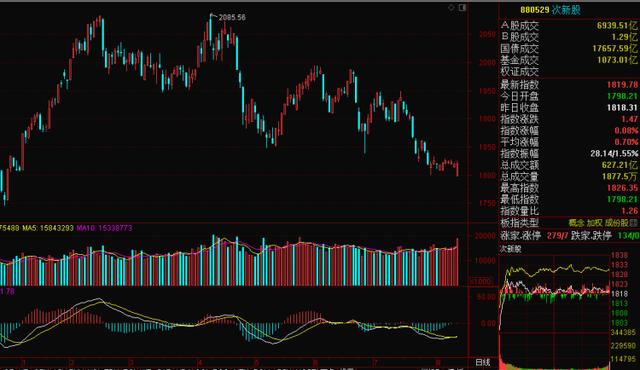
Task: Click the B股成交 row label
Action: (520, 37)
